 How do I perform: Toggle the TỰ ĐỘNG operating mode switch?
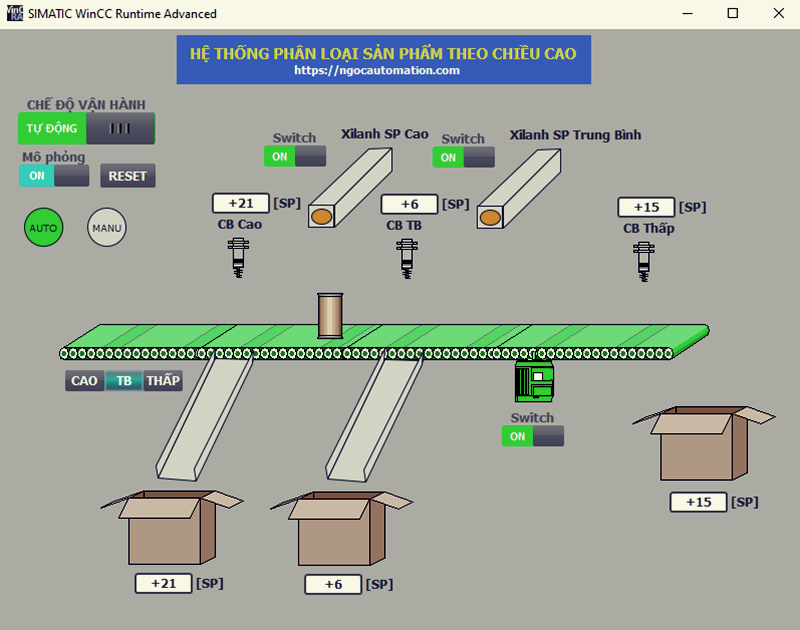(x=86, y=128)
